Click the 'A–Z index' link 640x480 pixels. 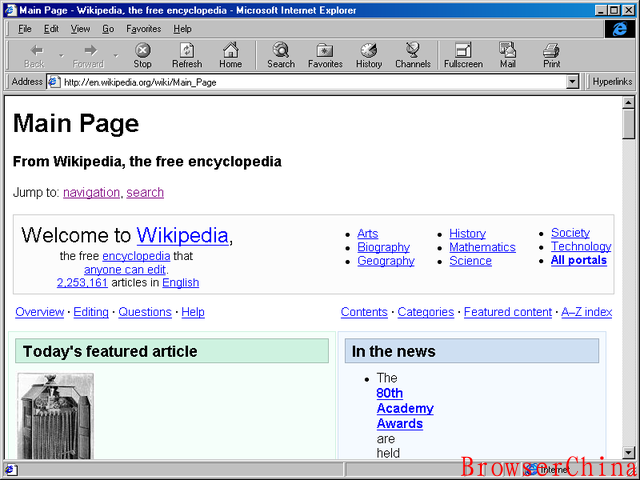click(587, 312)
